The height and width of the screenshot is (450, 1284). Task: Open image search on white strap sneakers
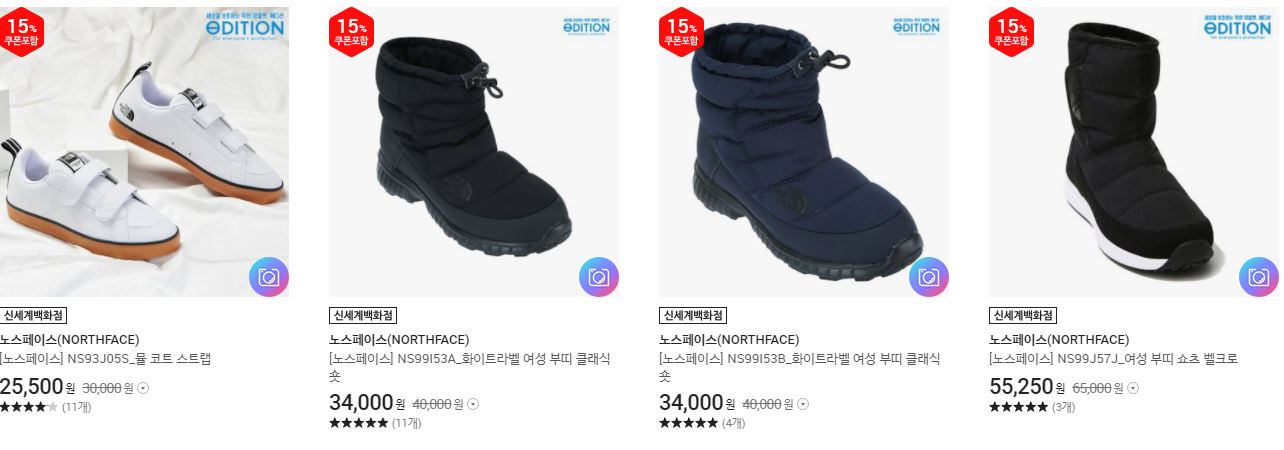pyautogui.click(x=269, y=277)
